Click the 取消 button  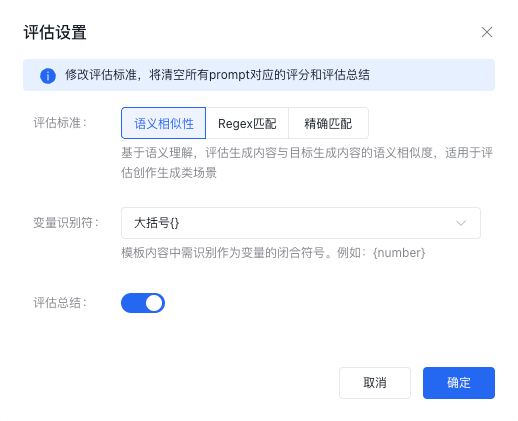[x=375, y=383]
